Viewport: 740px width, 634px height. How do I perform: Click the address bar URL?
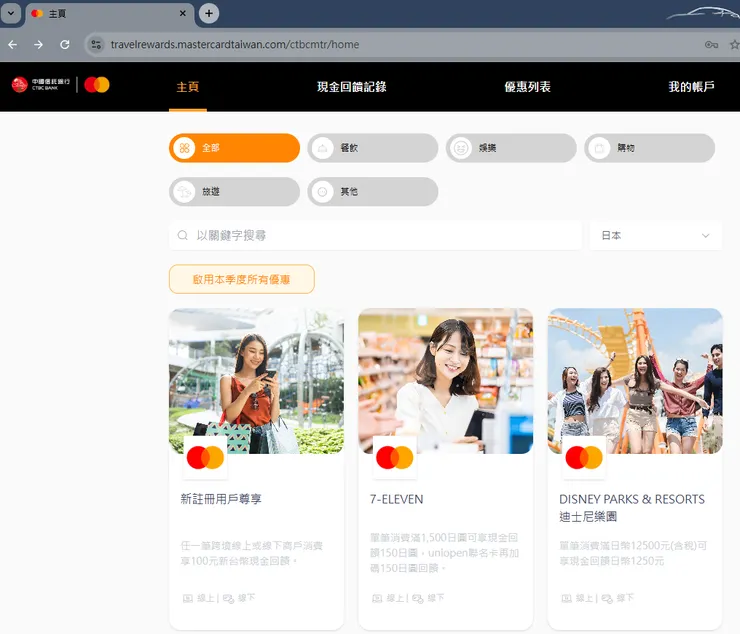[235, 44]
